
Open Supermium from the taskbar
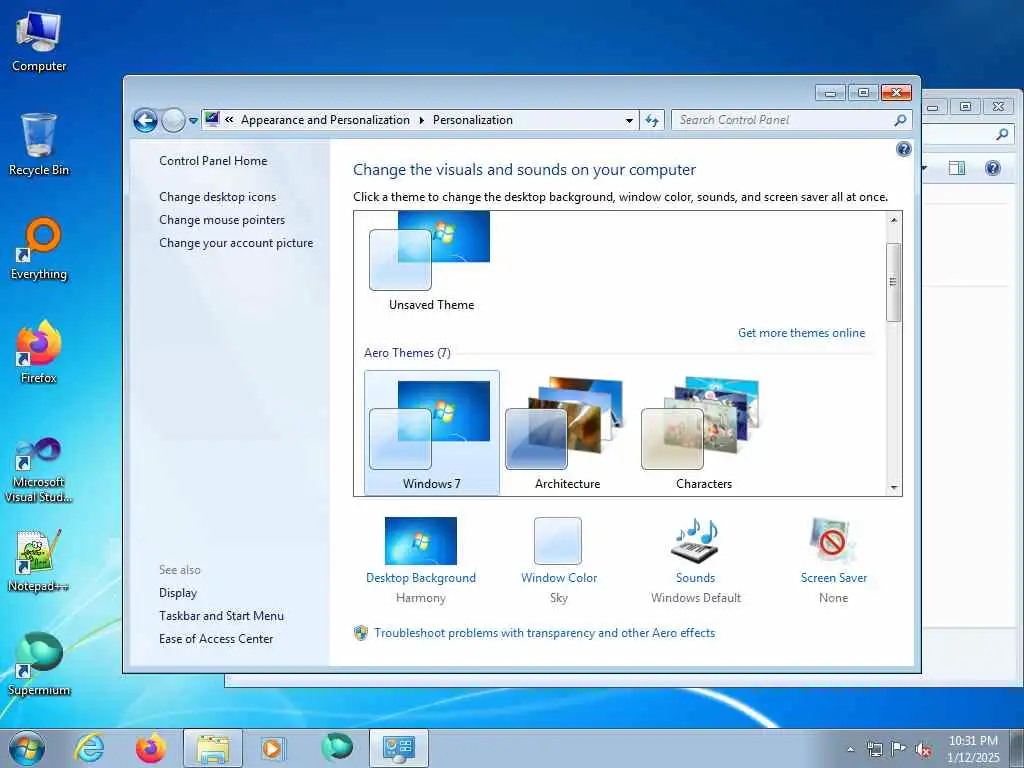pyautogui.click(x=337, y=747)
